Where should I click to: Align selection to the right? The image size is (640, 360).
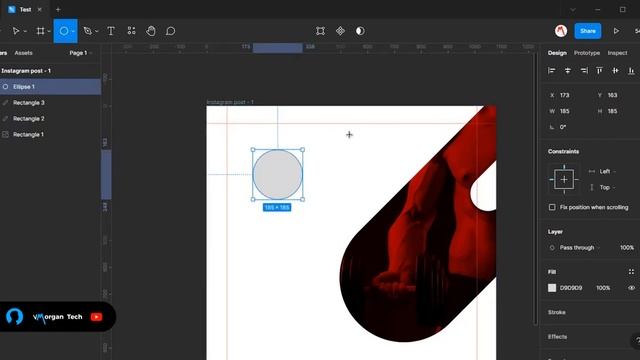pos(584,71)
